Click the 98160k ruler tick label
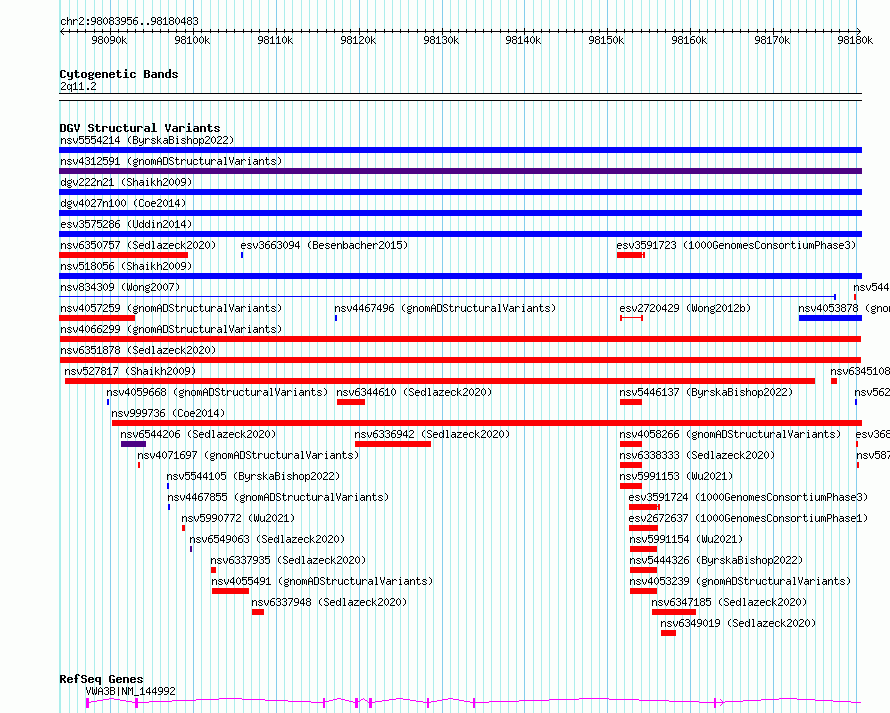Image resolution: width=890 pixels, height=713 pixels. 689,40
